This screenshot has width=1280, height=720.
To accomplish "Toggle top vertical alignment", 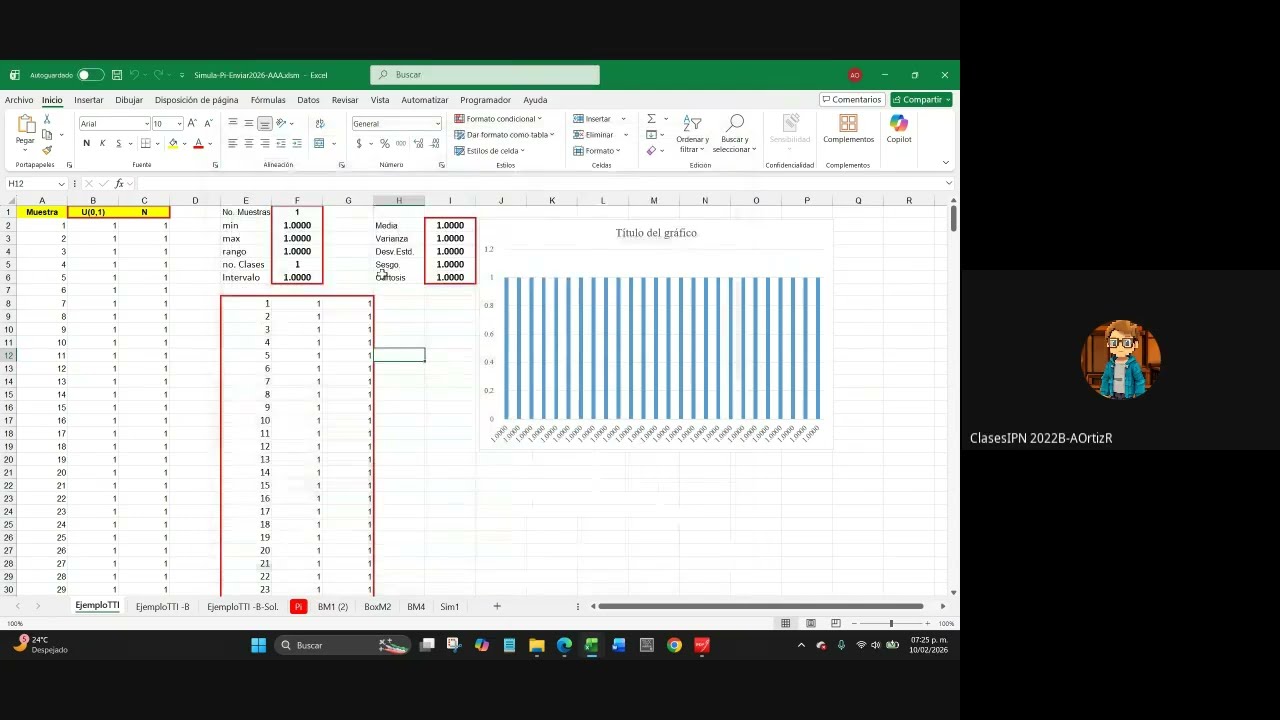I will (232, 123).
